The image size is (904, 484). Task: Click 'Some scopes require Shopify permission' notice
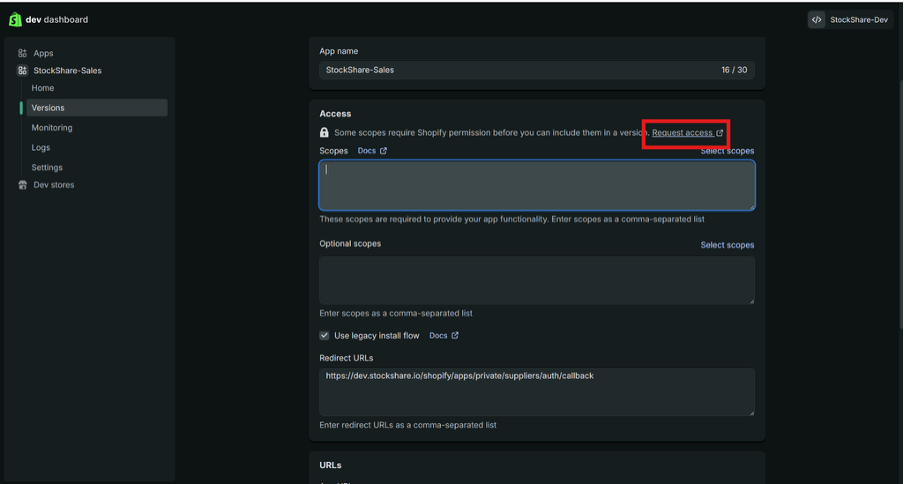[x=492, y=133]
